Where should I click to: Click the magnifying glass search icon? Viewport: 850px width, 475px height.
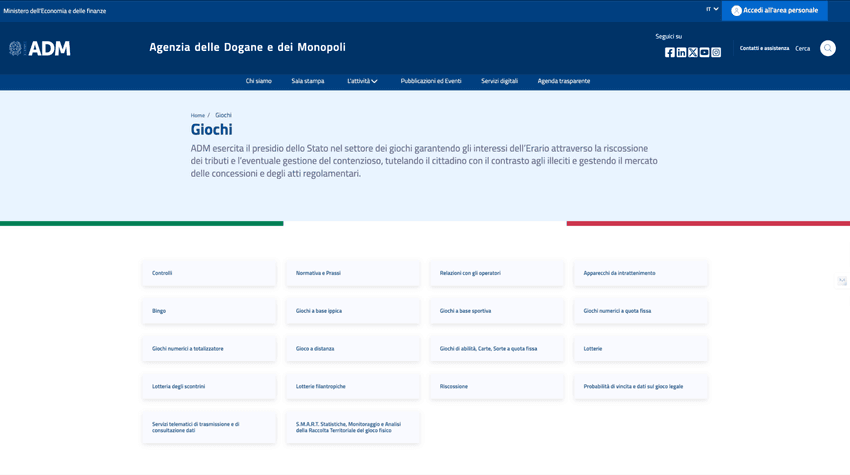(x=828, y=48)
